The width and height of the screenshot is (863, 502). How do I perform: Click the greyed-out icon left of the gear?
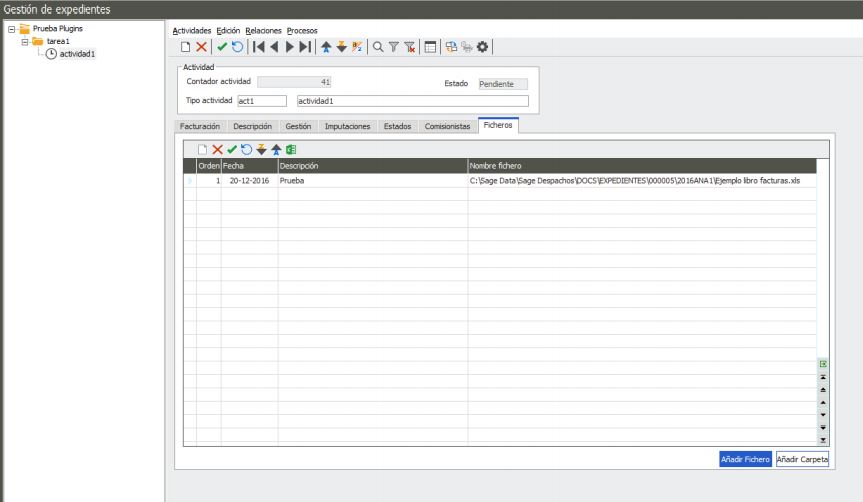(467, 47)
